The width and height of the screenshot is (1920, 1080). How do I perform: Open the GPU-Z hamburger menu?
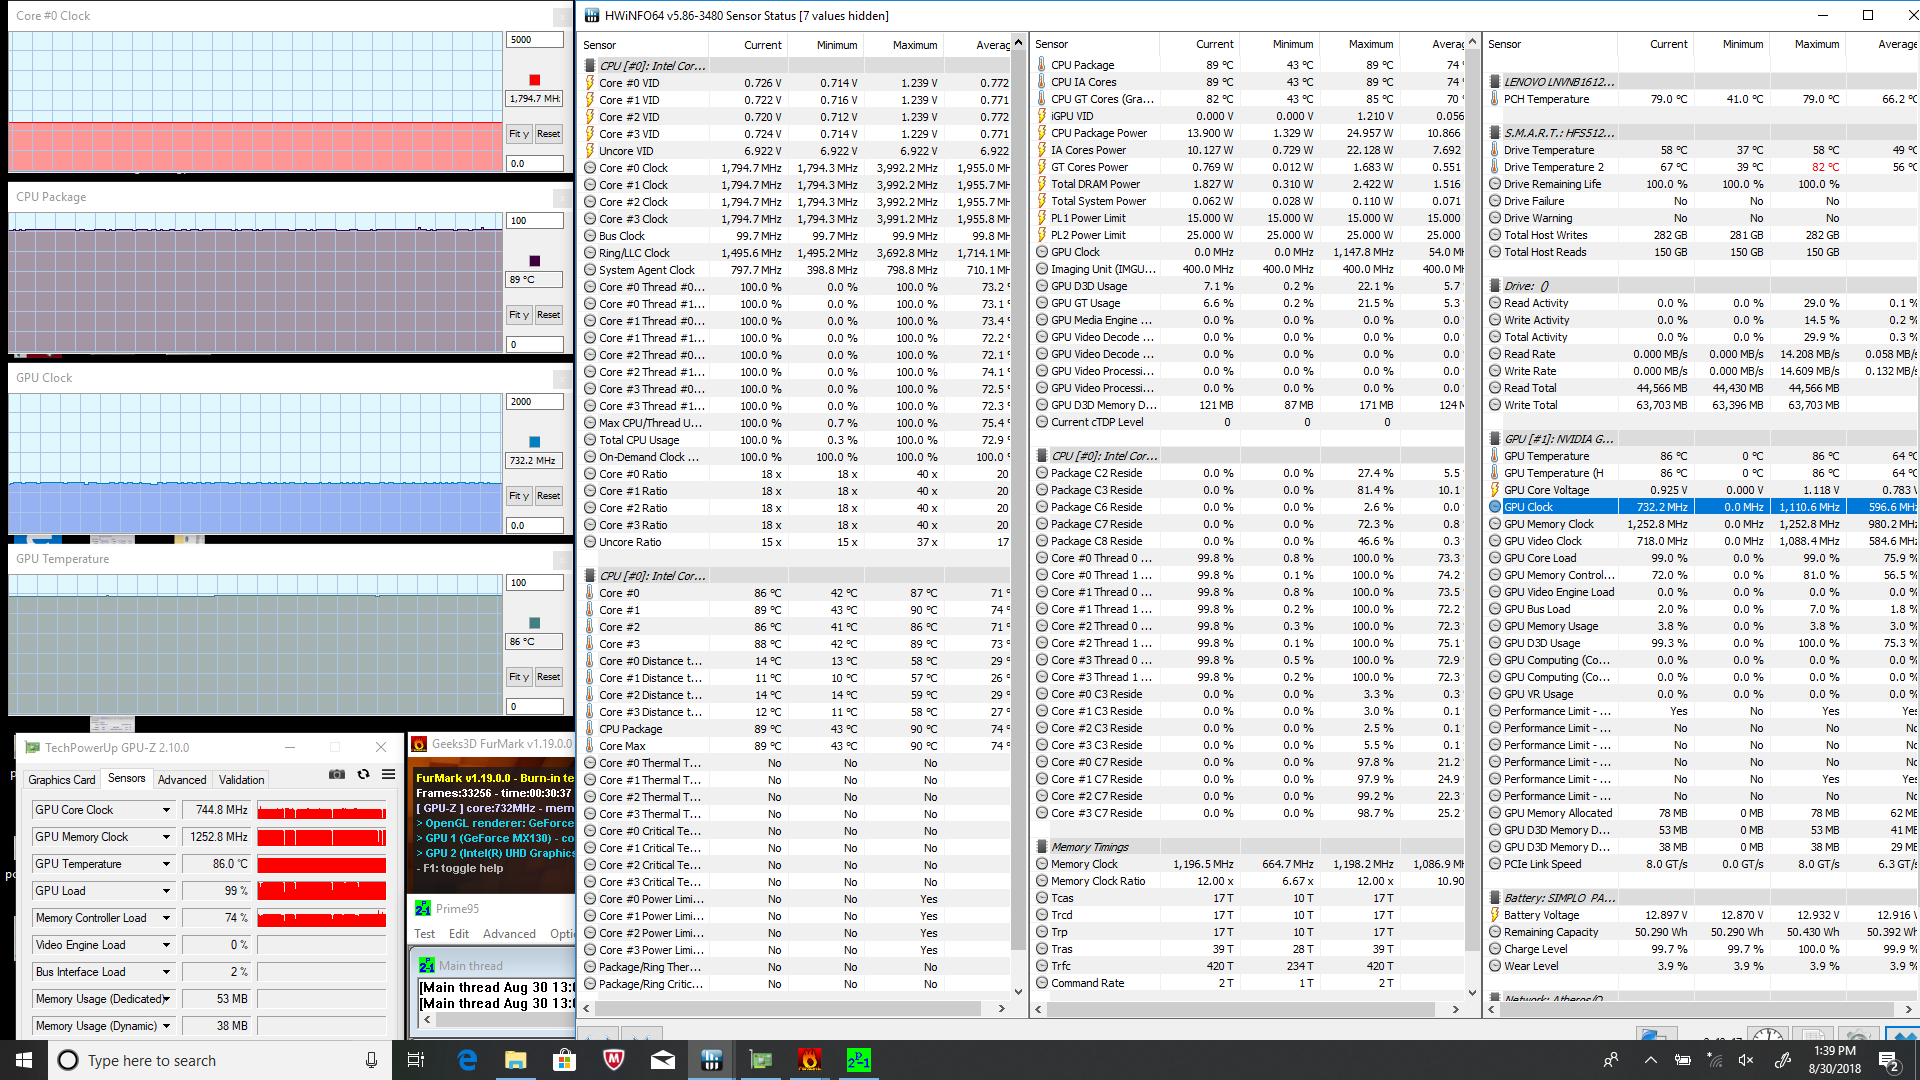[x=388, y=775]
